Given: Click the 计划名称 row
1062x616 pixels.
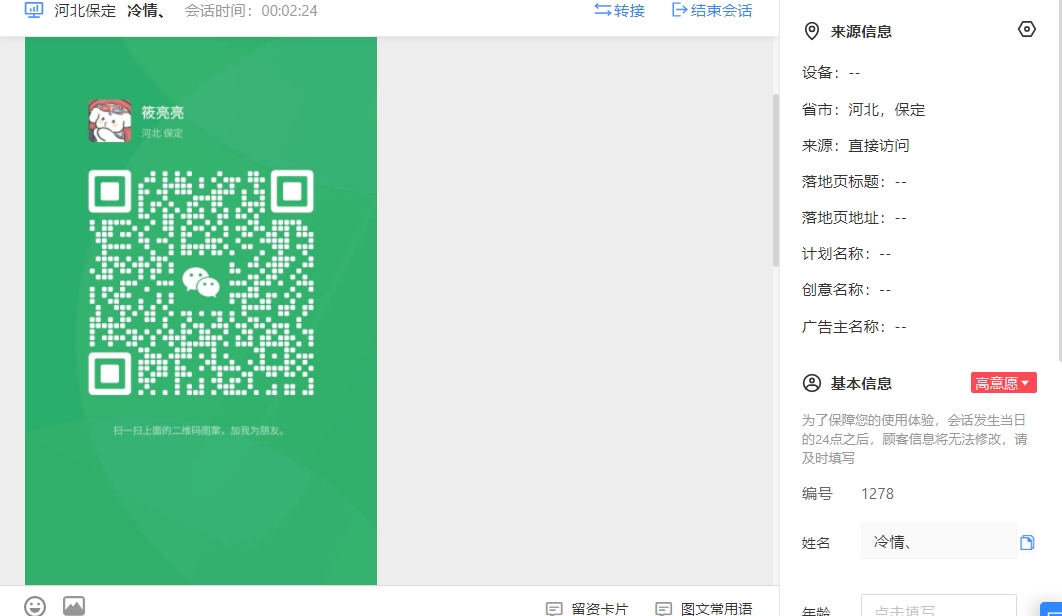Looking at the screenshot, I should [x=846, y=254].
